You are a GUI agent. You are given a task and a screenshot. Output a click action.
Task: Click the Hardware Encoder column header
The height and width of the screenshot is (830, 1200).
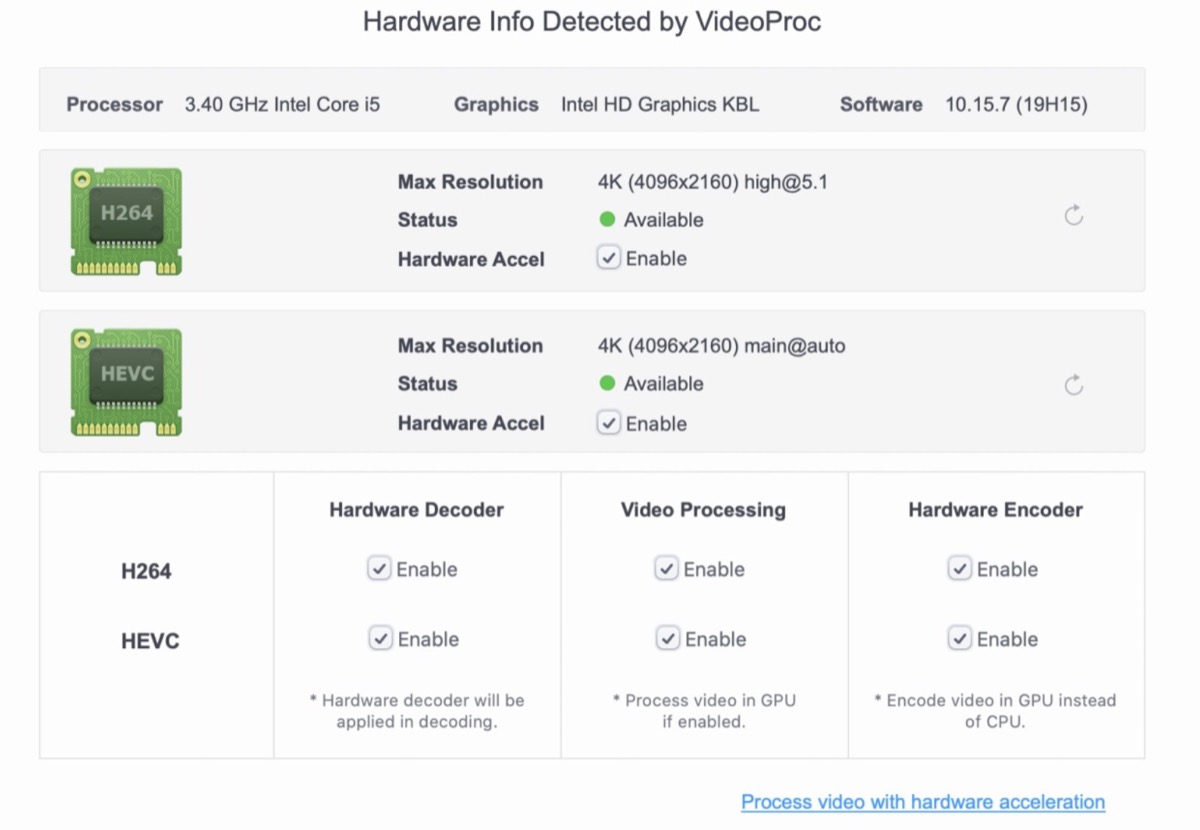point(995,510)
